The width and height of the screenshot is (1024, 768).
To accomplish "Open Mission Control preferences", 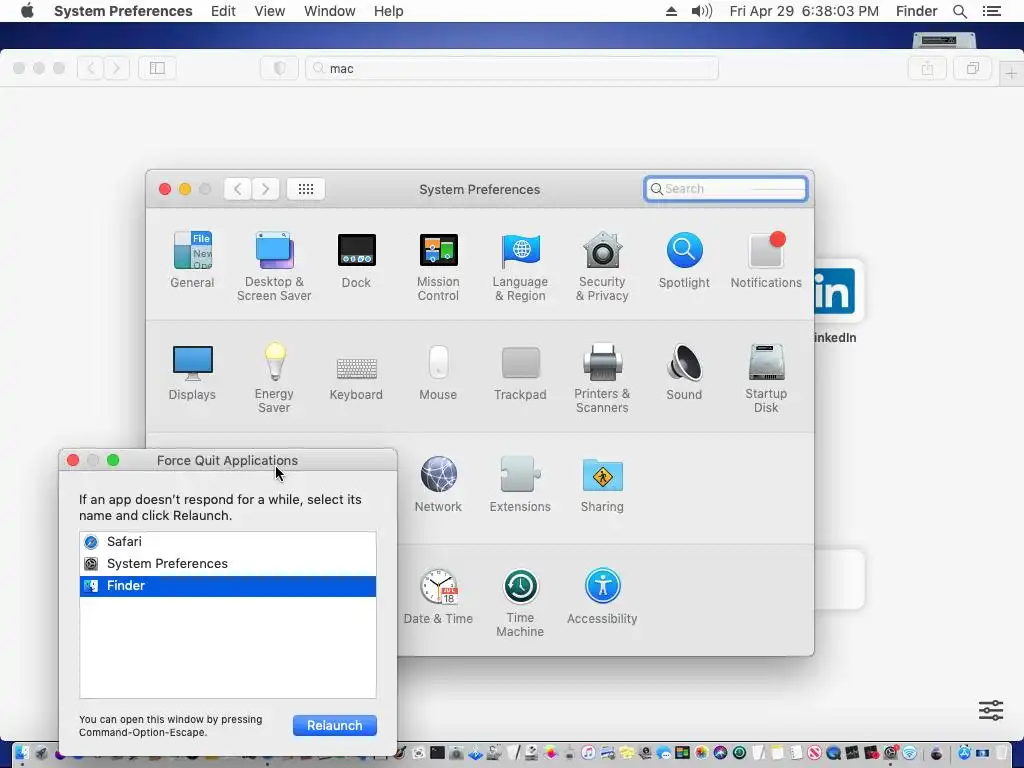I will point(438,266).
